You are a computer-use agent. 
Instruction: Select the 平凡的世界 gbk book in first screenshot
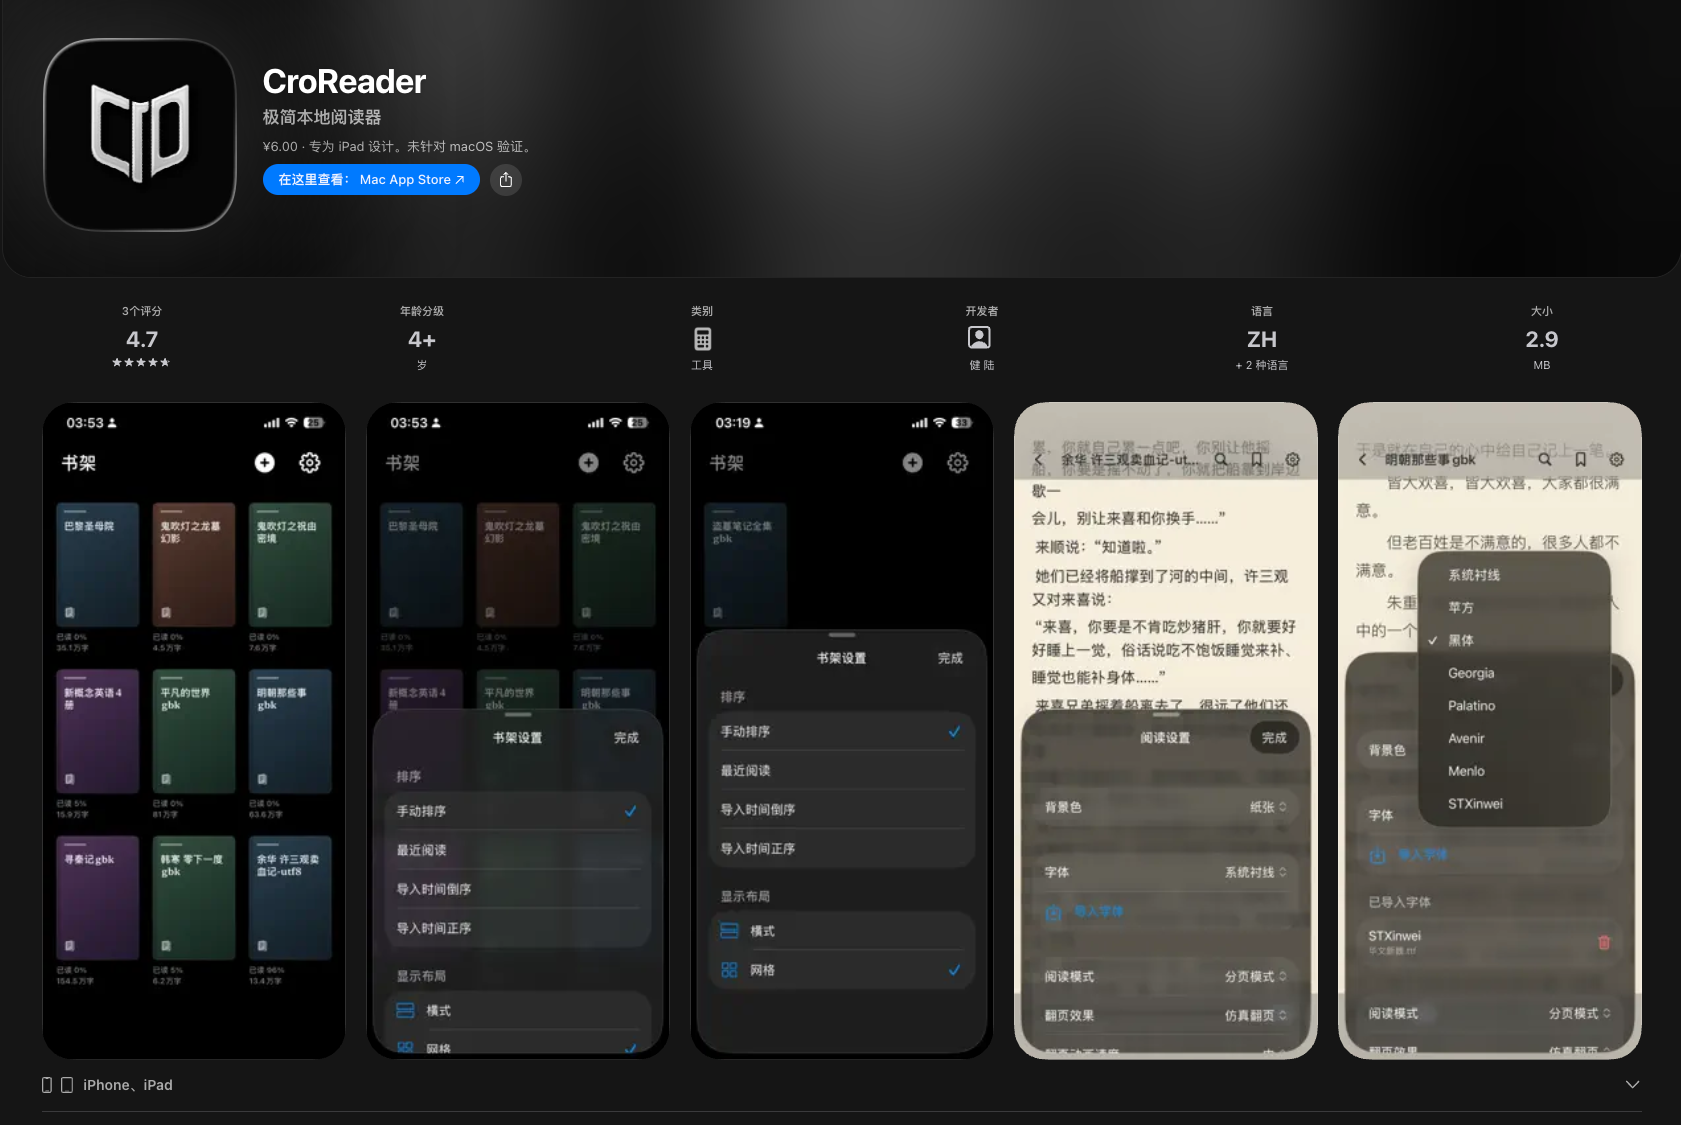[194, 731]
